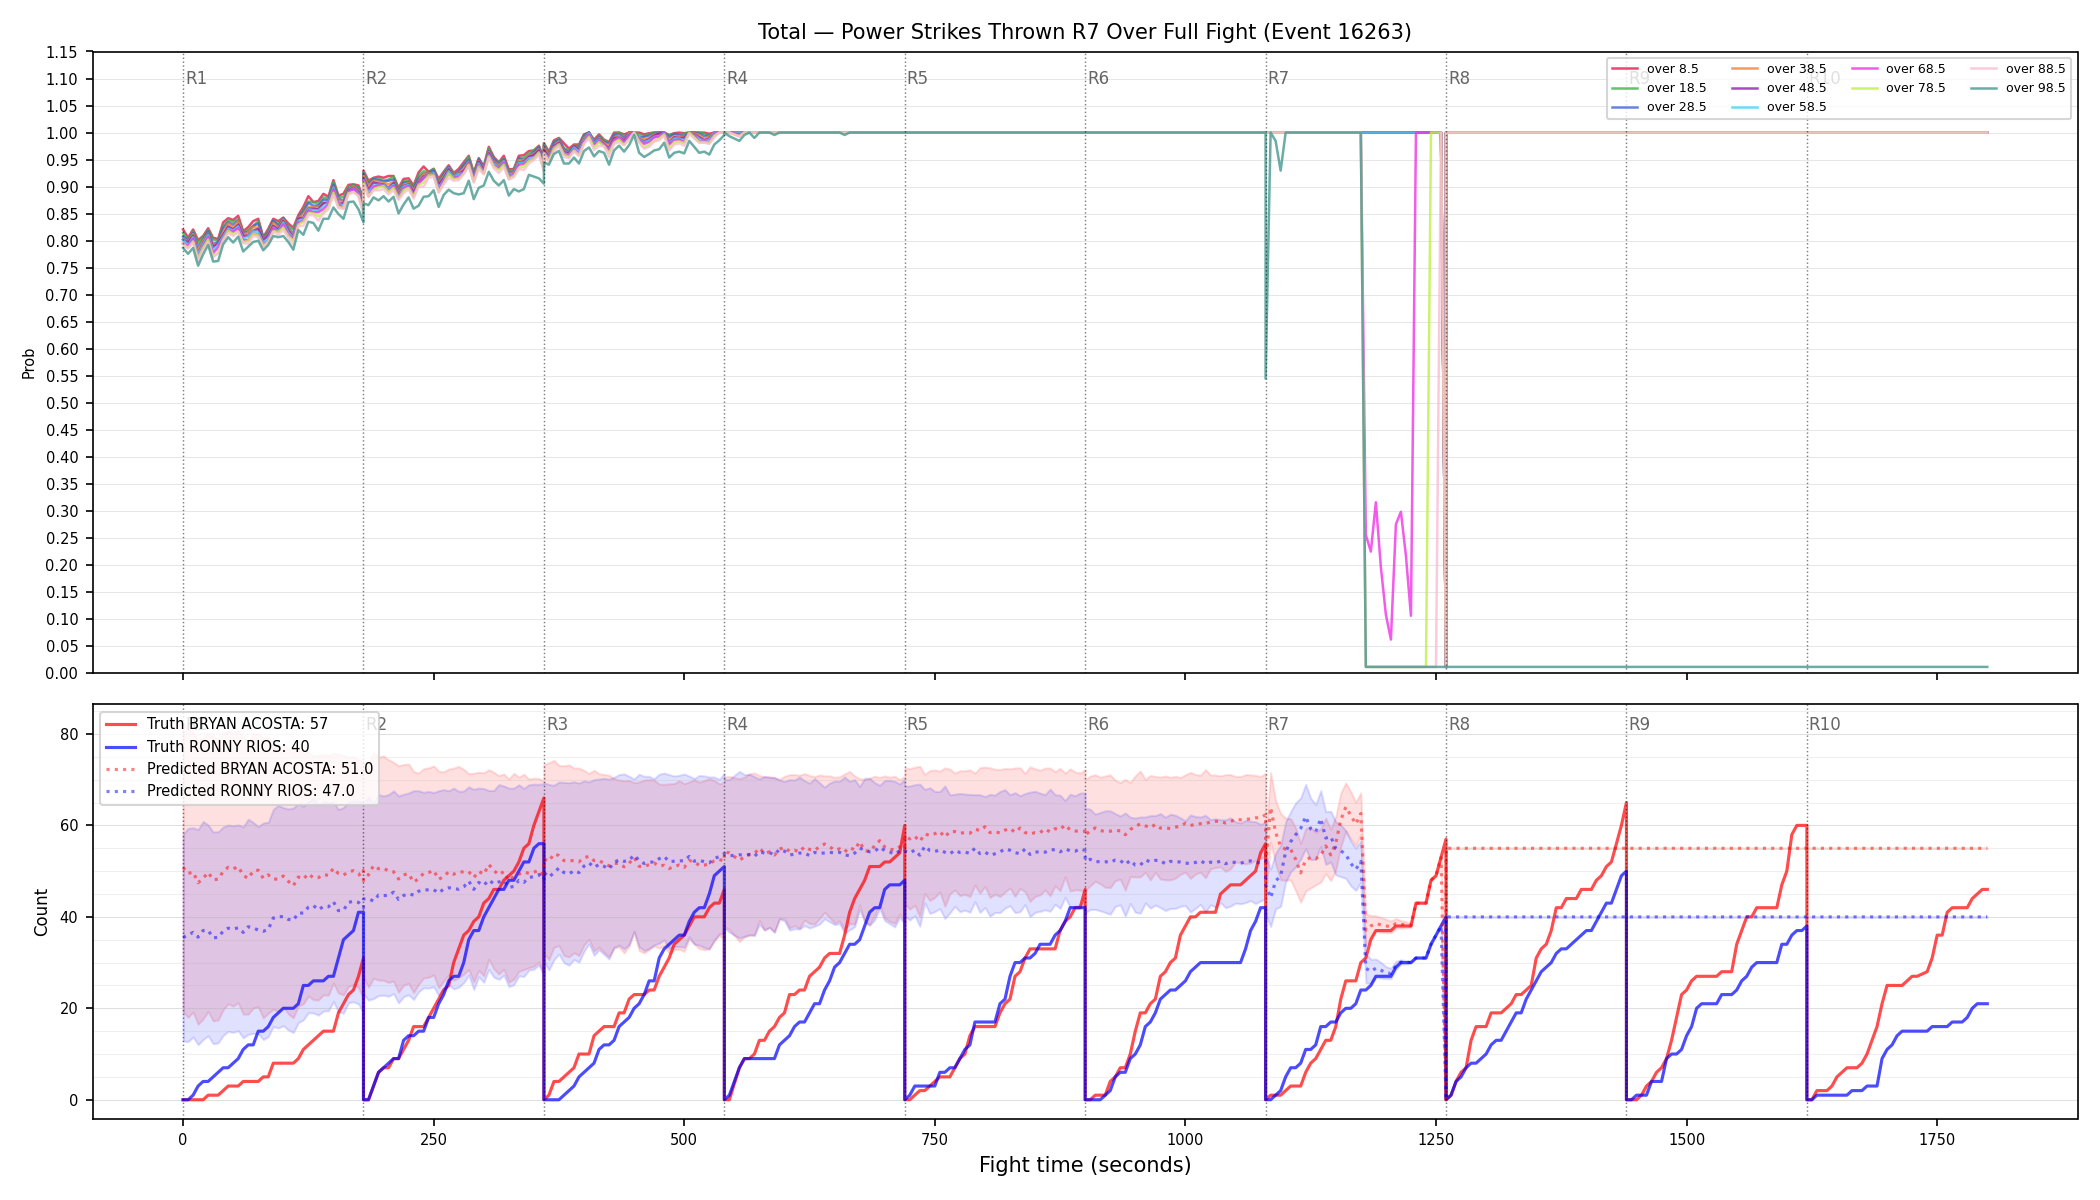This screenshot has height=1200, width=2100.
Task: Click the chart title mentioning Event 16263
Action: [x=1085, y=32]
